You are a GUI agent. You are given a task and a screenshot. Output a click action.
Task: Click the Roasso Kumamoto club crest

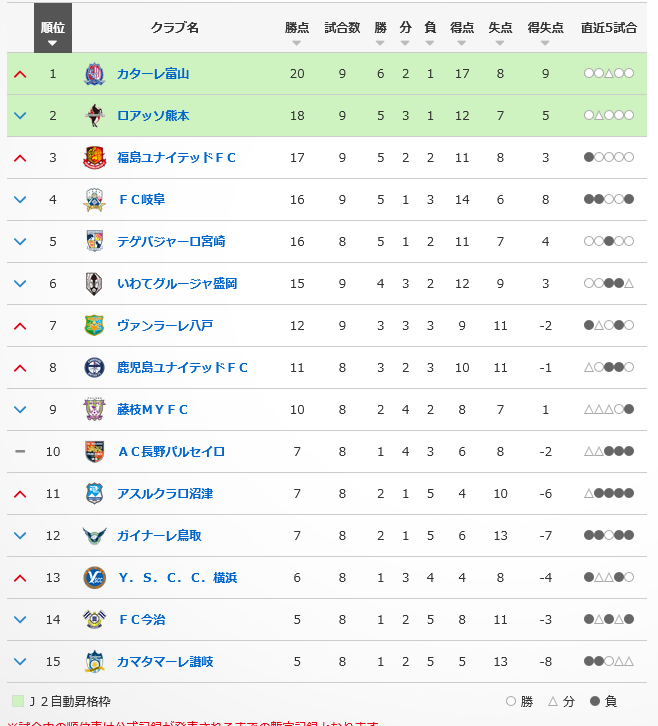click(94, 116)
